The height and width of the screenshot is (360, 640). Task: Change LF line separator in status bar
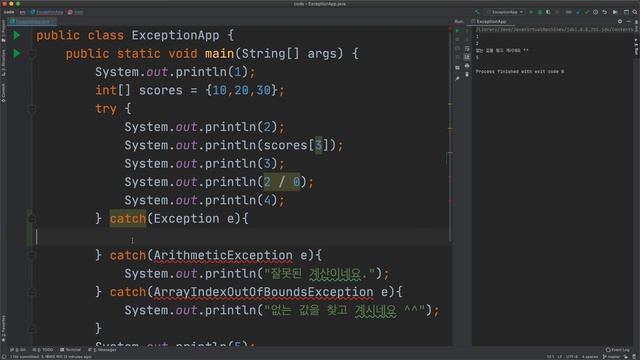coord(560,357)
